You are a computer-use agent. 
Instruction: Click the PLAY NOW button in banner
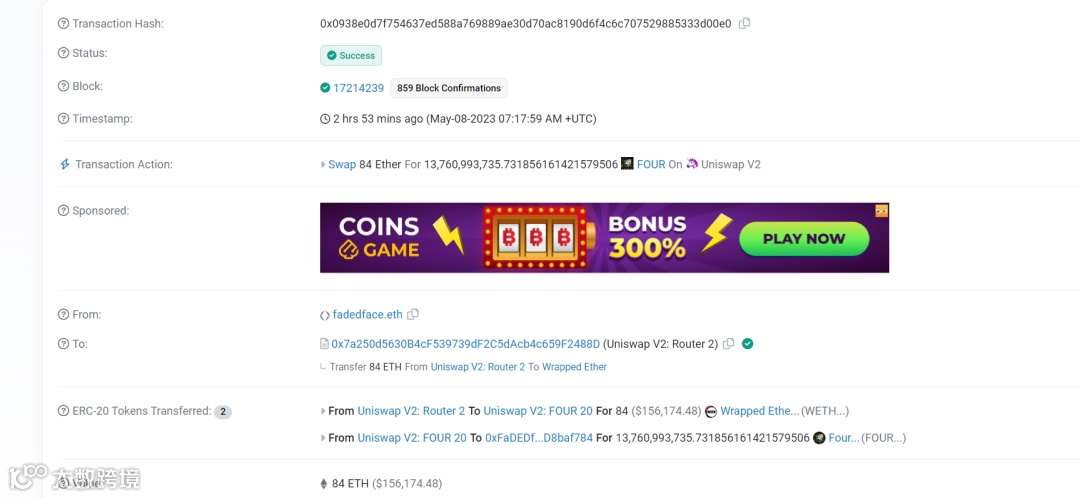pos(804,239)
